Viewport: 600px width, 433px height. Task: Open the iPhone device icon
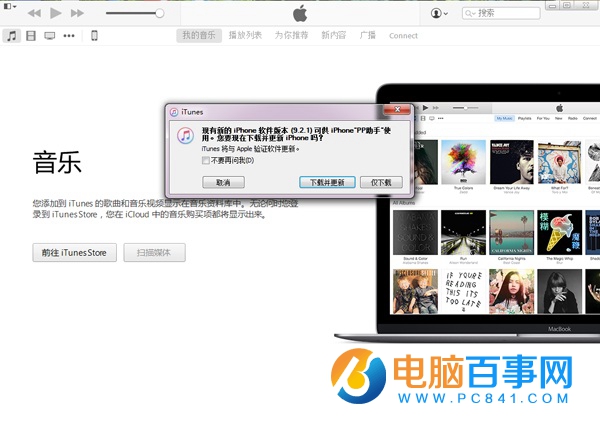point(94,36)
